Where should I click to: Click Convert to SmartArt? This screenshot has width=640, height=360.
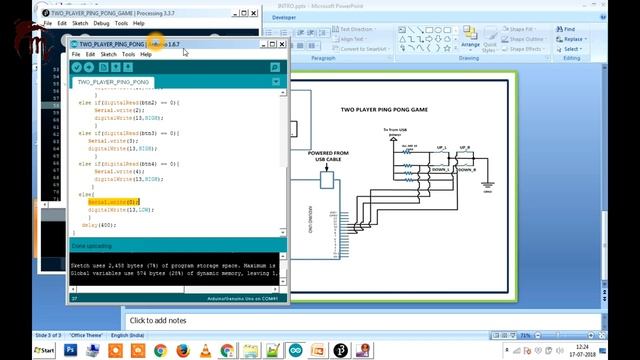[361, 49]
